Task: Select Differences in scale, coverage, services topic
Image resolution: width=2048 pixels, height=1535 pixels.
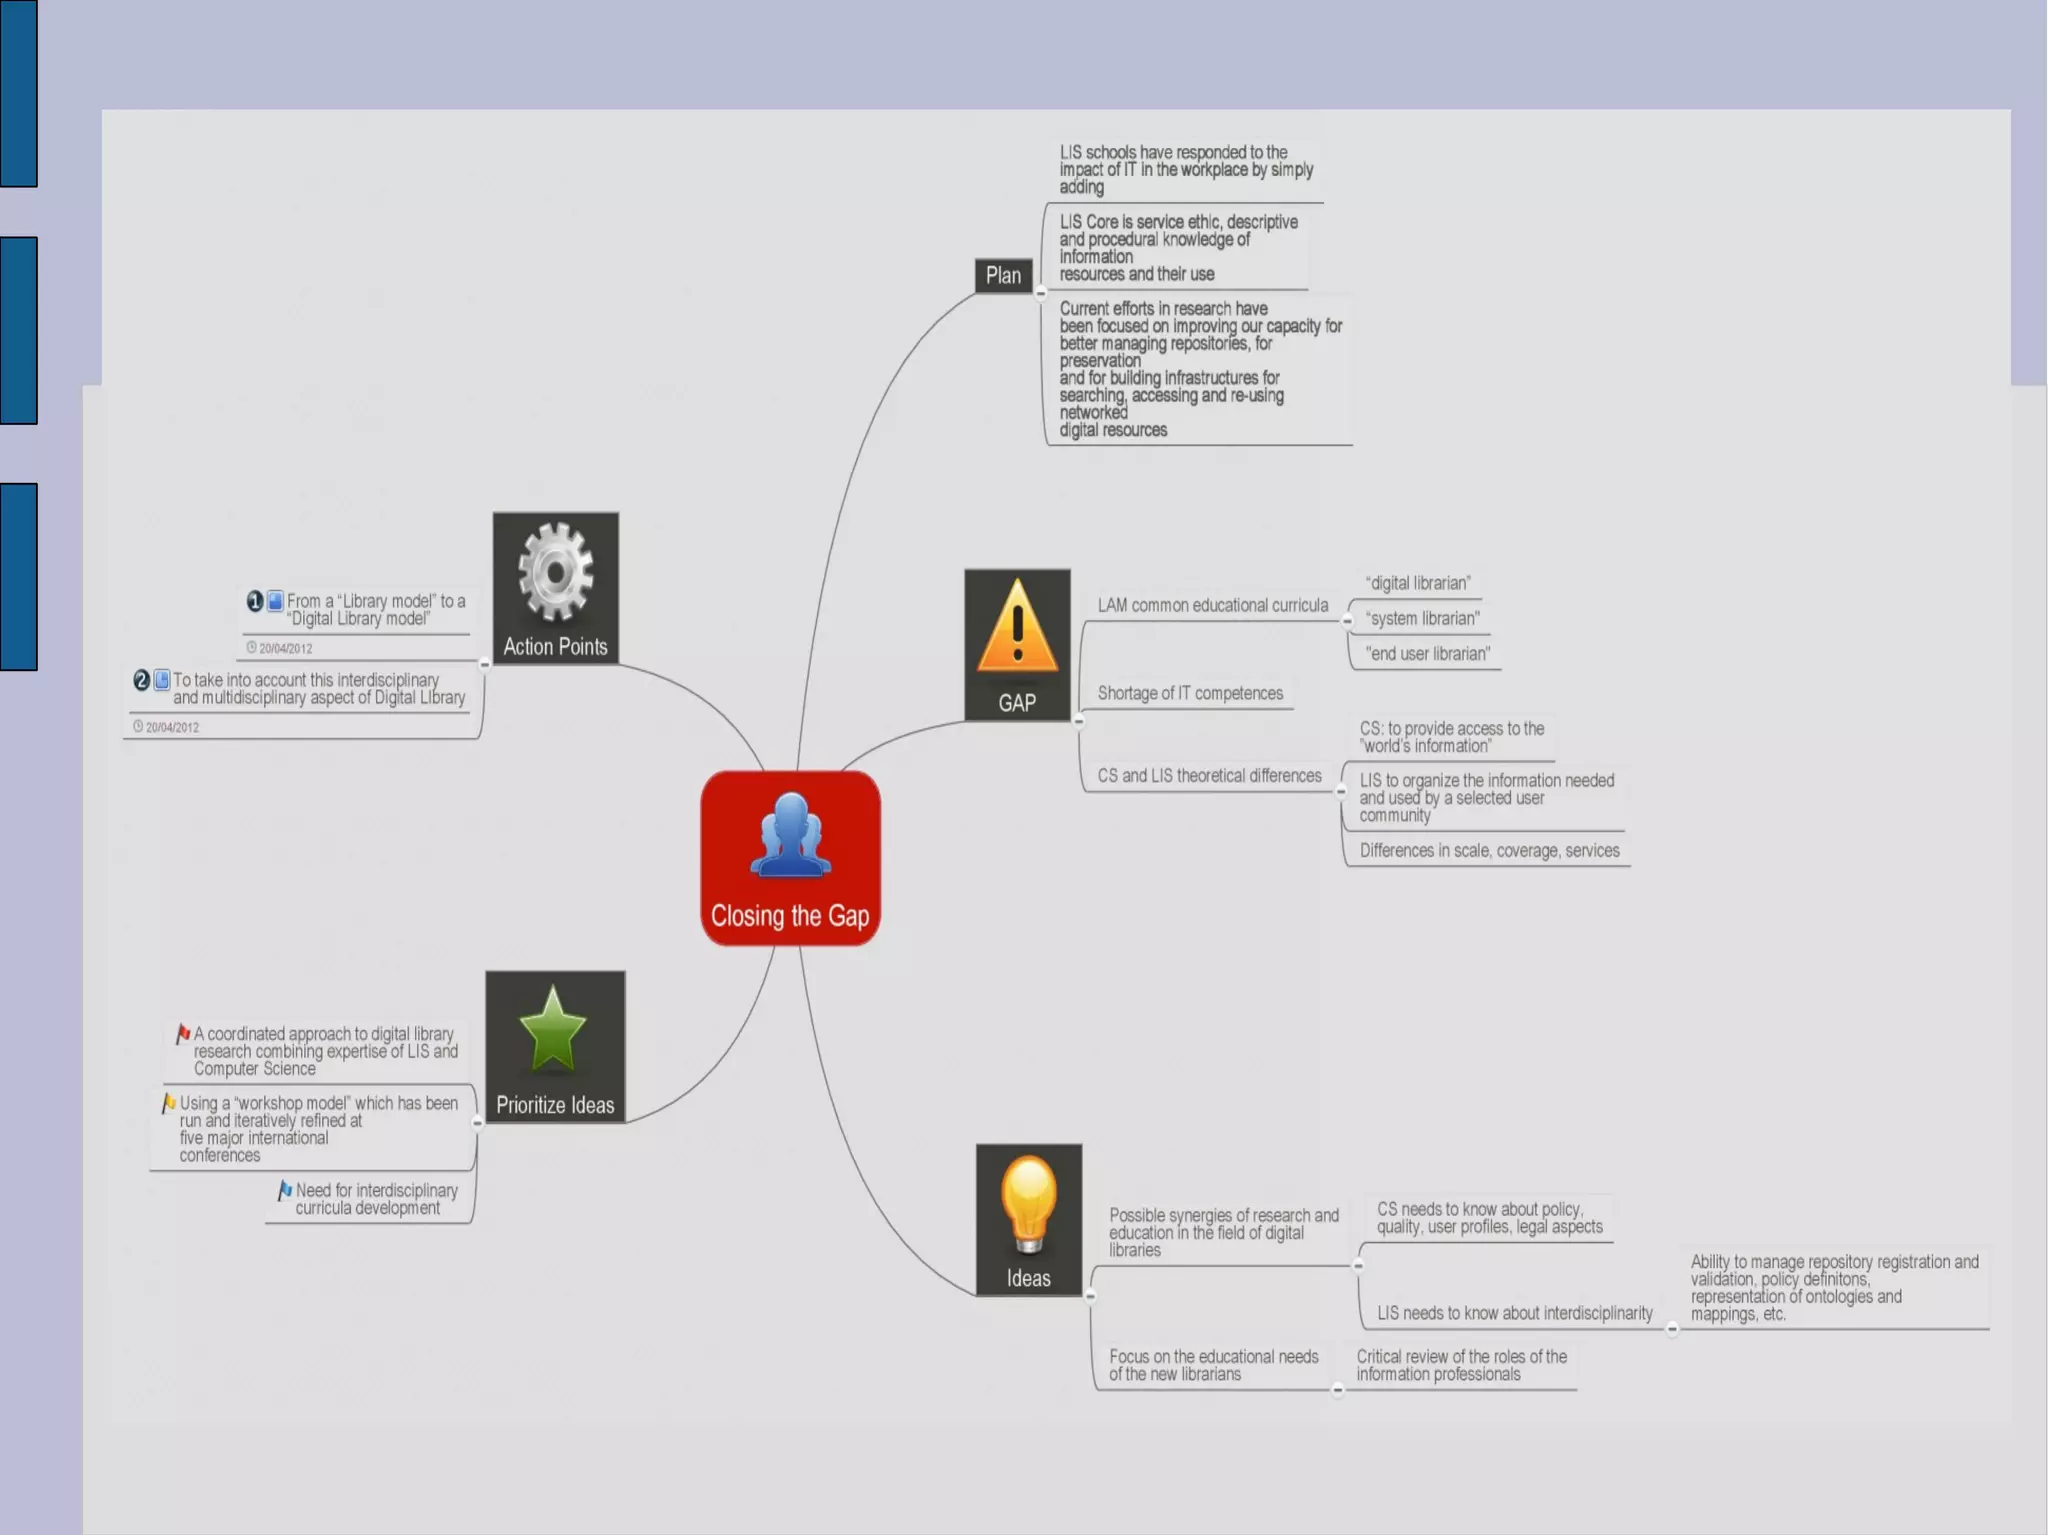Action: coord(1489,850)
